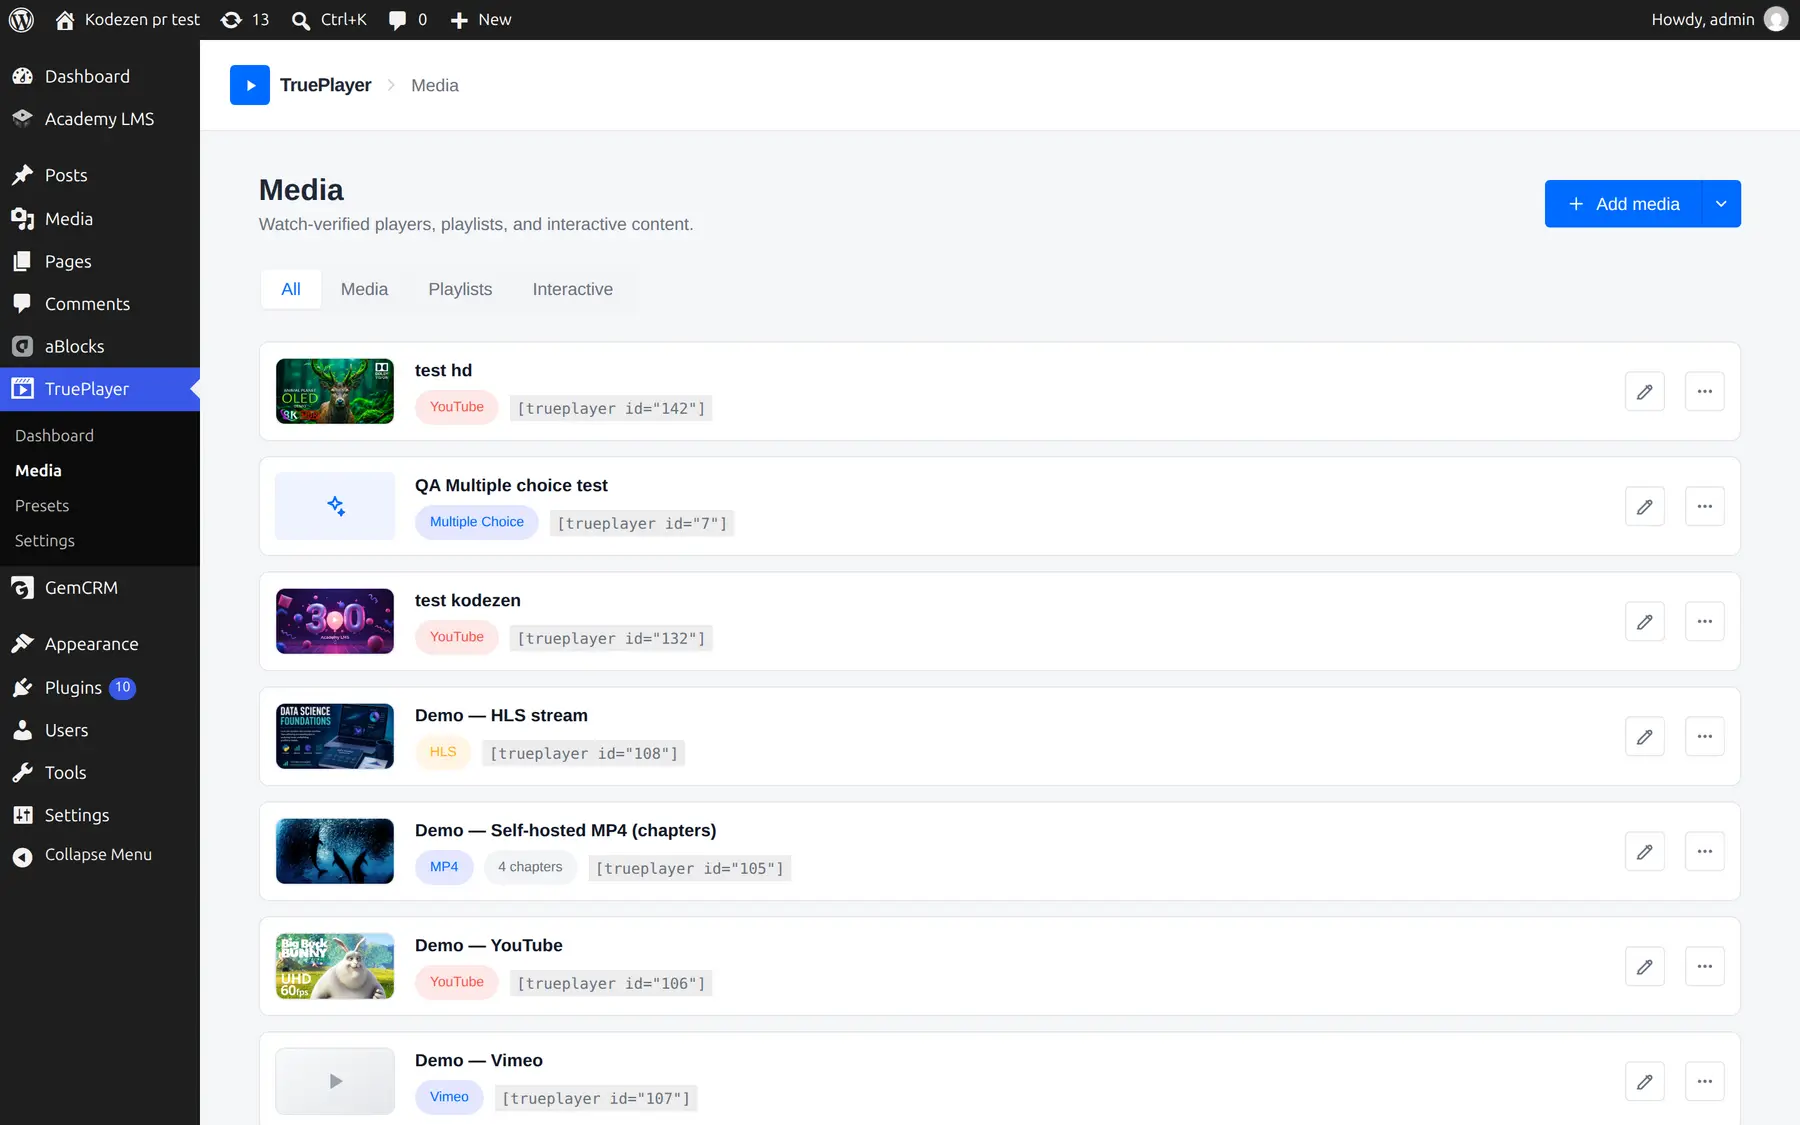Switch to the All tab
The width and height of the screenshot is (1800, 1125).
291,289
